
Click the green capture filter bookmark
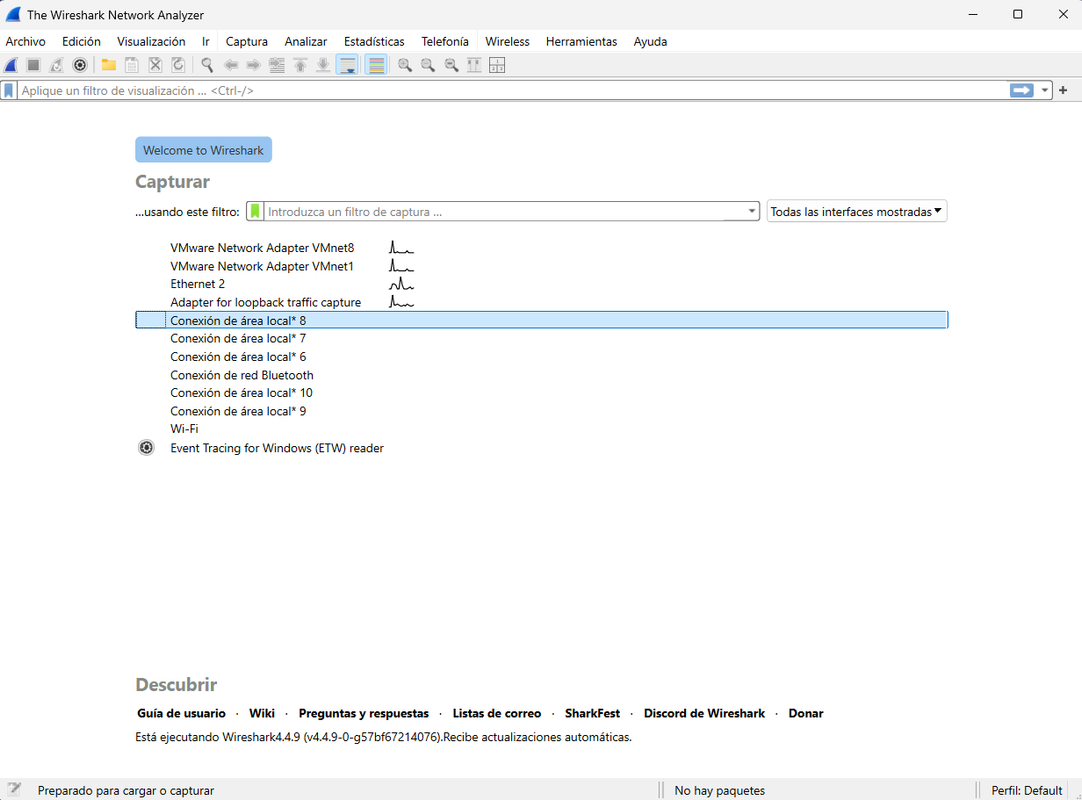255,211
